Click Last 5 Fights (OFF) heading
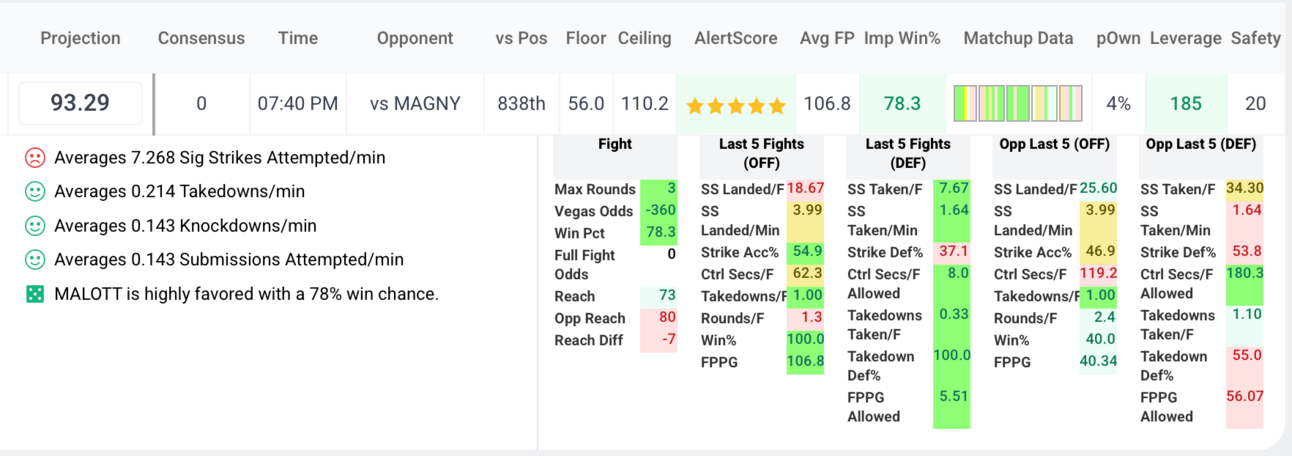 pyautogui.click(x=762, y=153)
